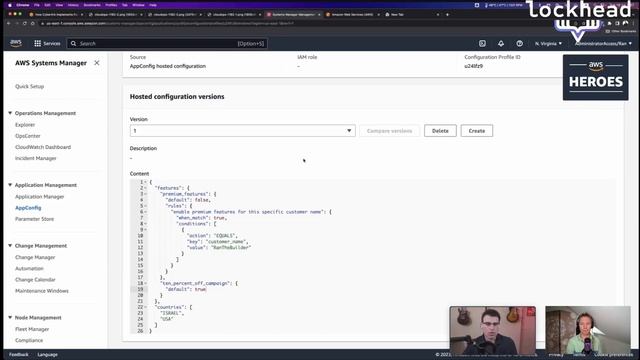This screenshot has width=640, height=360.
Task: Open the N. Virginia region dropdown
Action: coord(548,43)
